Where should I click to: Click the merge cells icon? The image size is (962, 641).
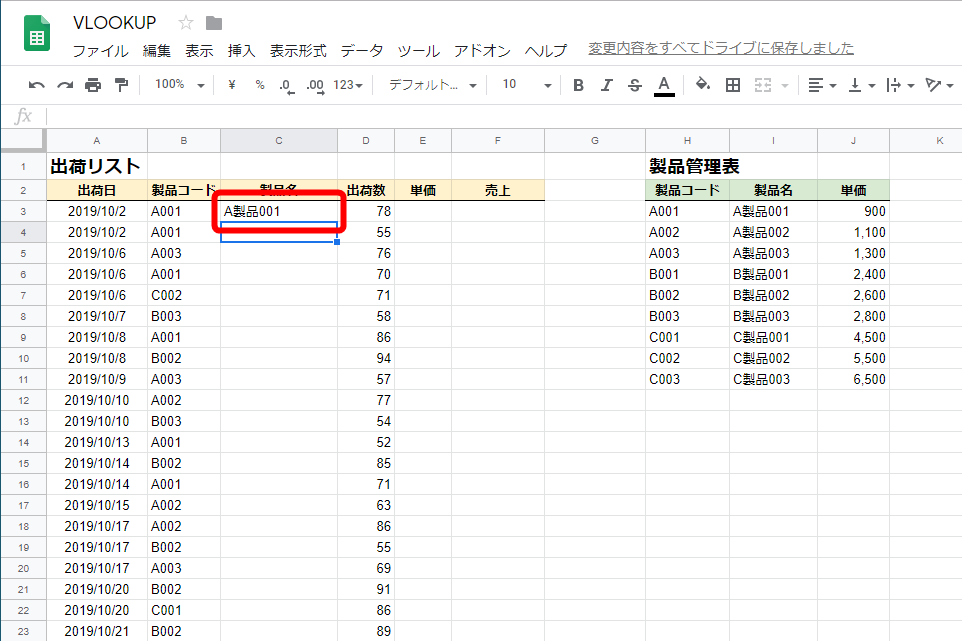click(x=763, y=85)
